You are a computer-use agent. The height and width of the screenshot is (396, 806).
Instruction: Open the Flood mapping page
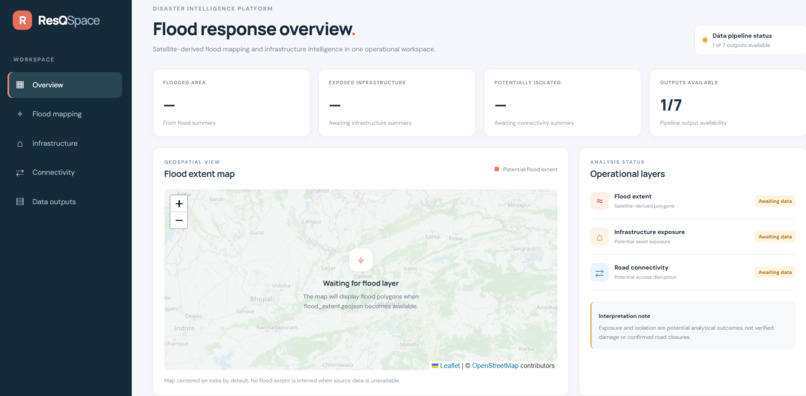point(65,114)
